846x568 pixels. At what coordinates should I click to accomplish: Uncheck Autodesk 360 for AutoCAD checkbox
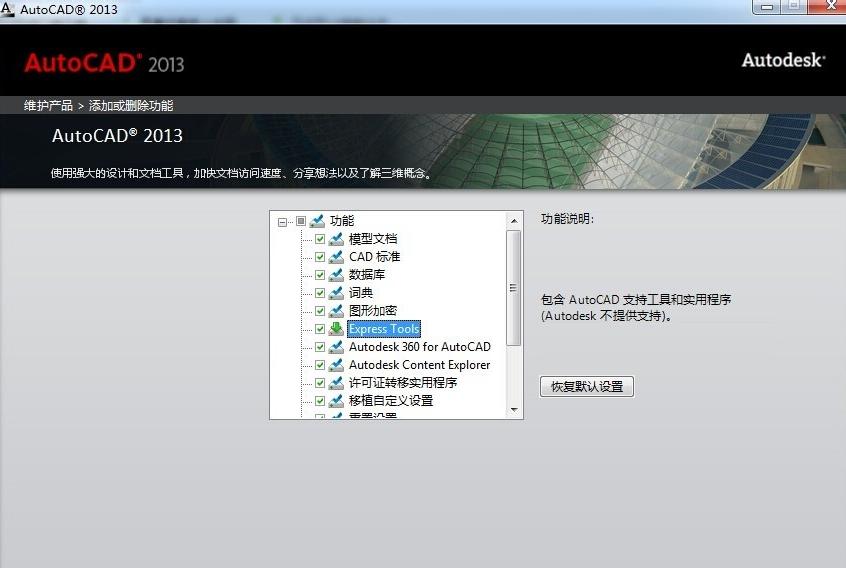[x=320, y=347]
